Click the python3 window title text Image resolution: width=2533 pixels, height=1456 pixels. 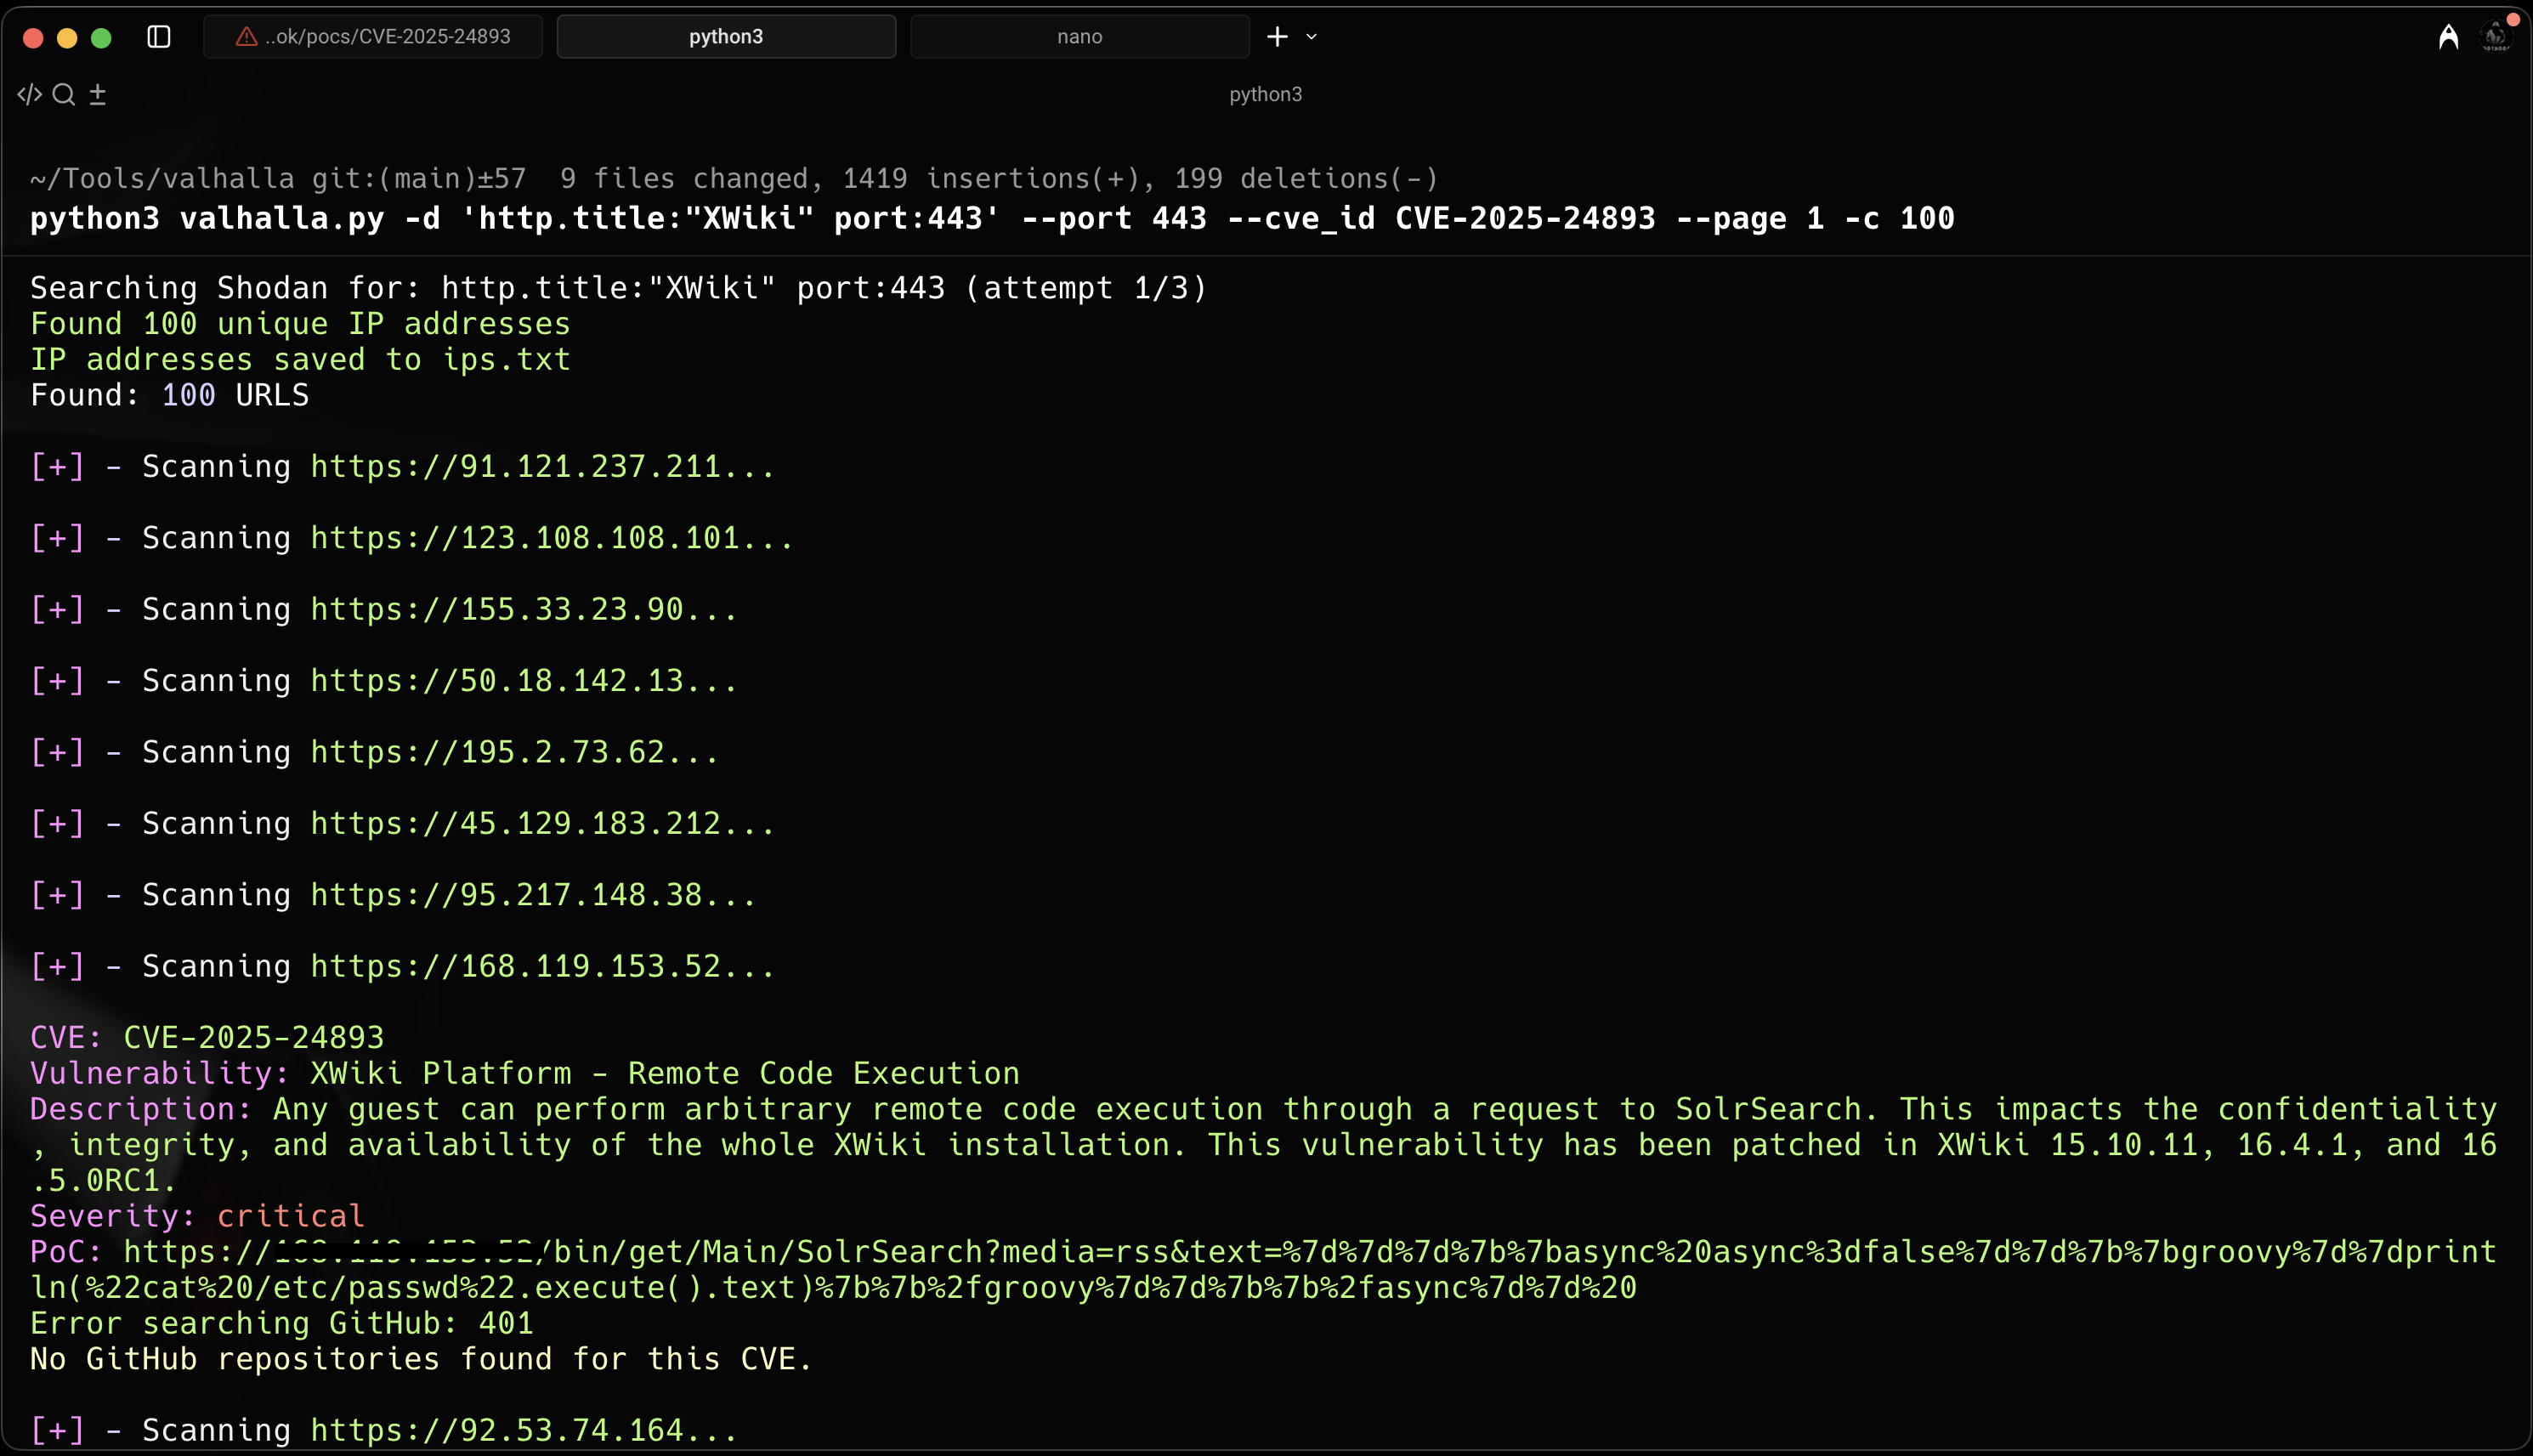tap(1266, 94)
